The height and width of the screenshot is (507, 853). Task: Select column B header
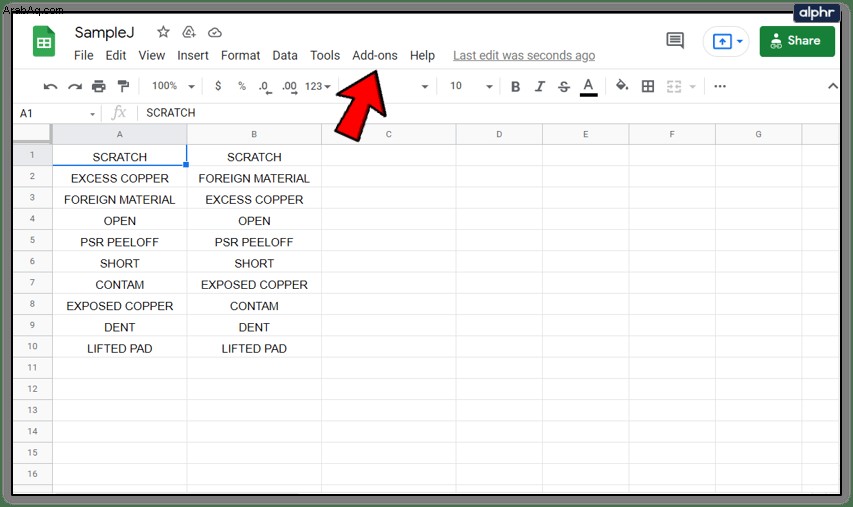tap(254, 134)
